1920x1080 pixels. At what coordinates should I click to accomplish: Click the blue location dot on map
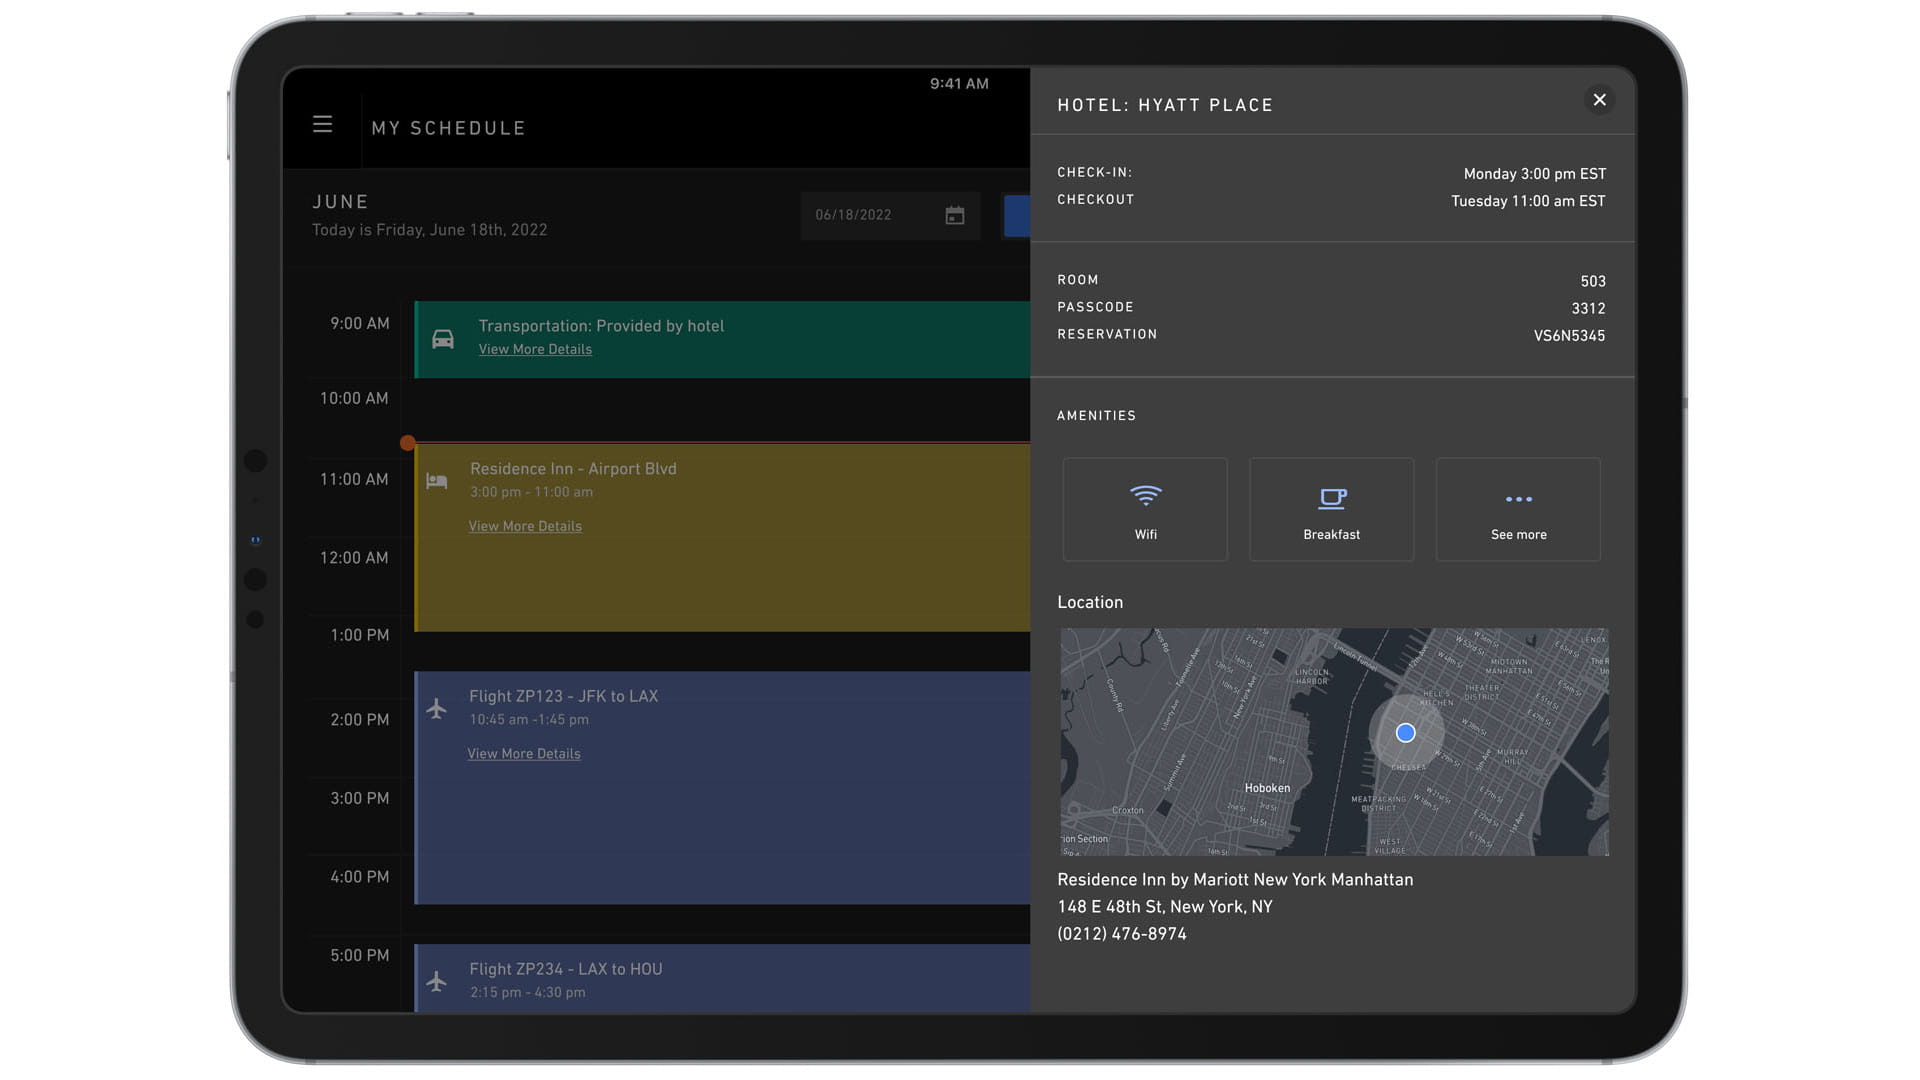(x=1405, y=733)
